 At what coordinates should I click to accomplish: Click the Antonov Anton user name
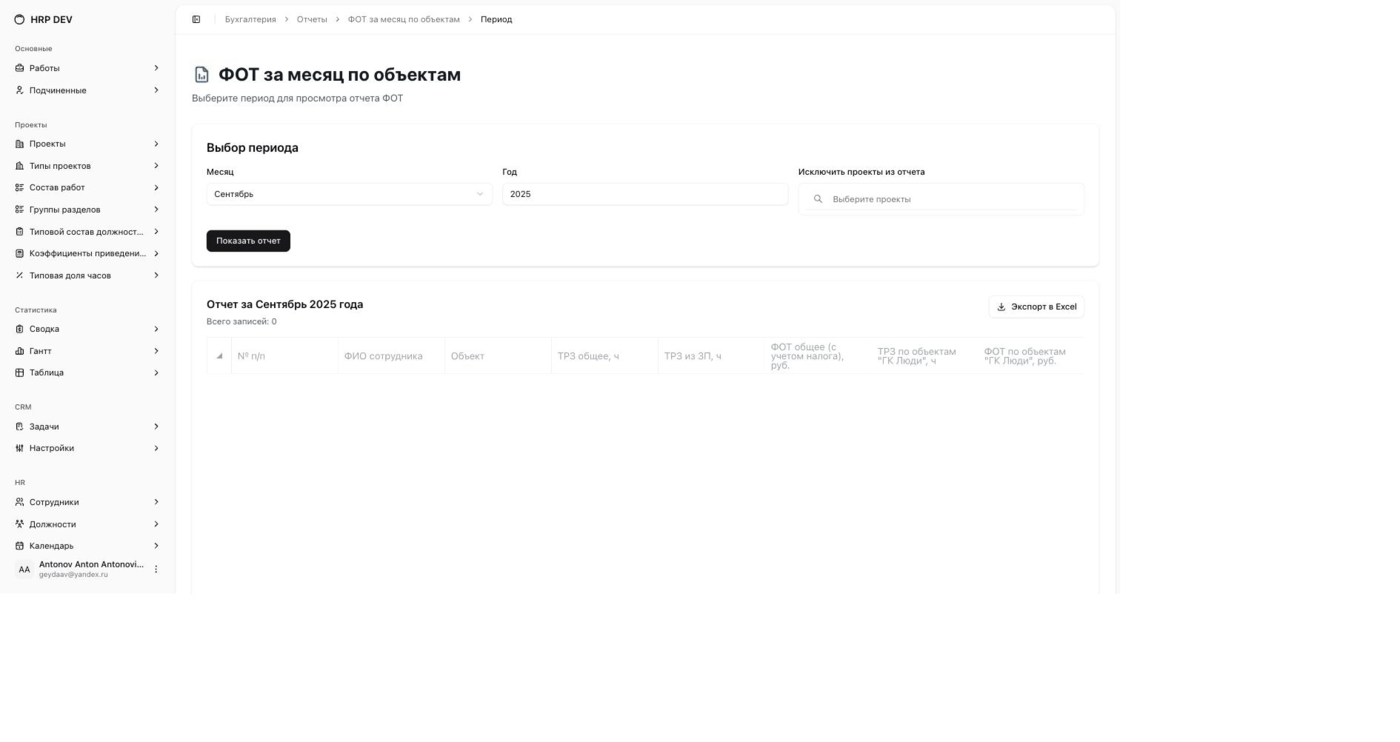pyautogui.click(x=91, y=564)
